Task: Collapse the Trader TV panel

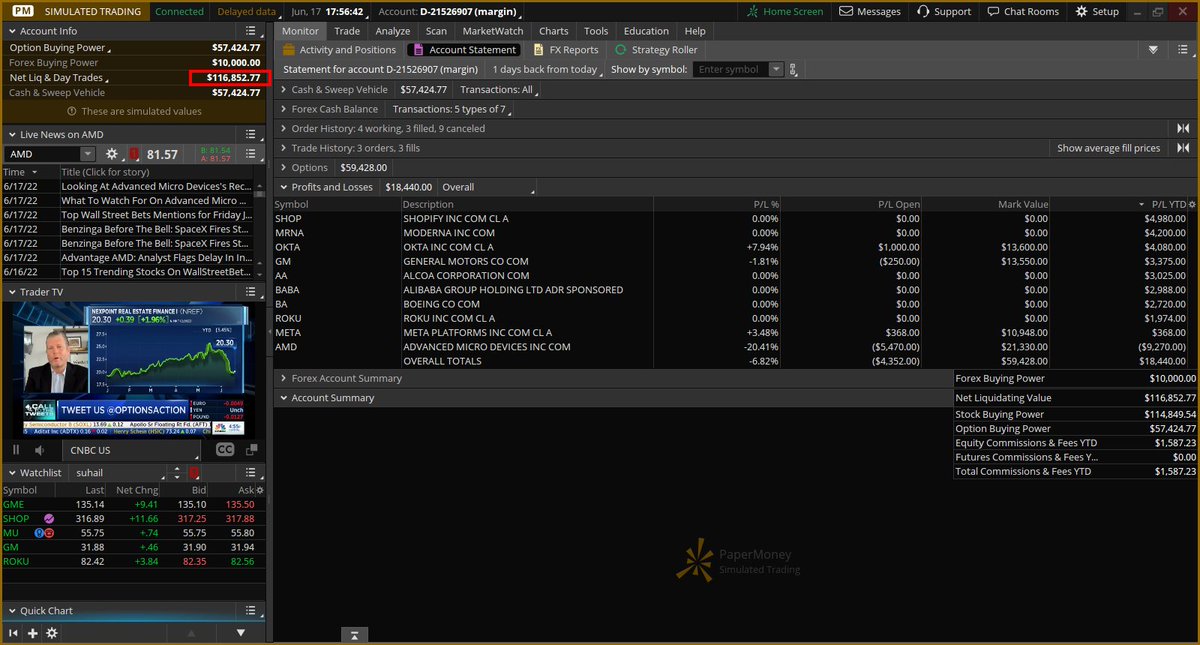Action: pos(12,292)
